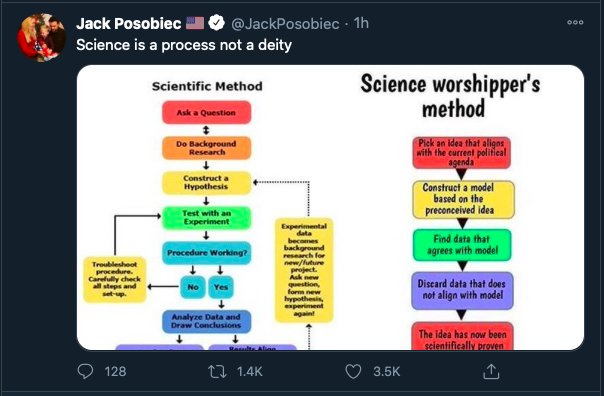This screenshot has height=396, width=604.
Task: Click the retweet icon
Action: pyautogui.click(x=217, y=371)
